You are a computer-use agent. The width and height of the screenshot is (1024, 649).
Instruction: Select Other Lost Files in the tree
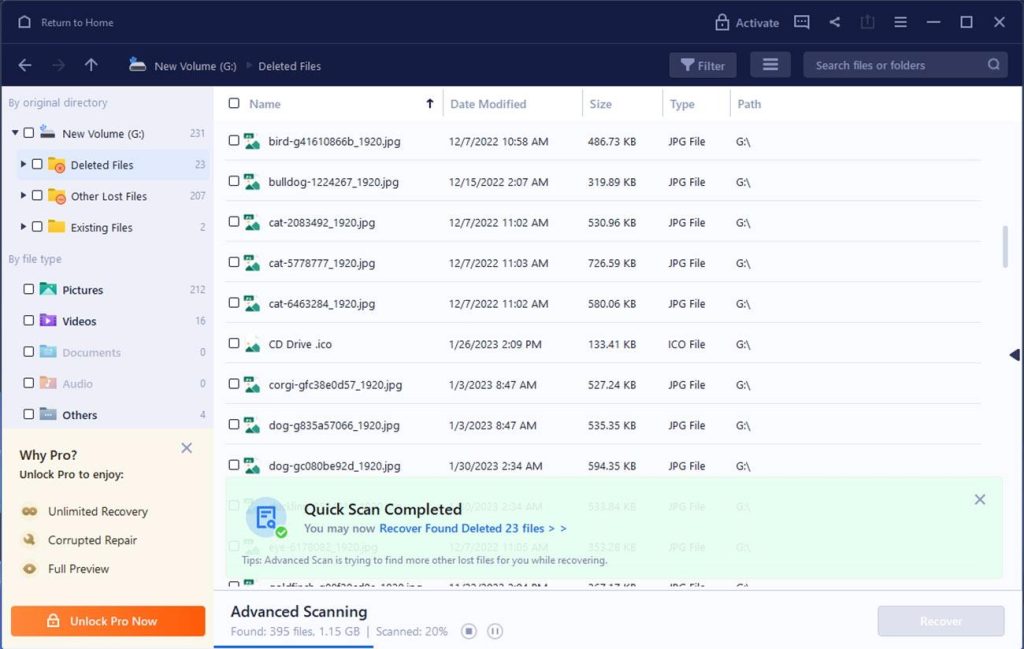tap(108, 197)
